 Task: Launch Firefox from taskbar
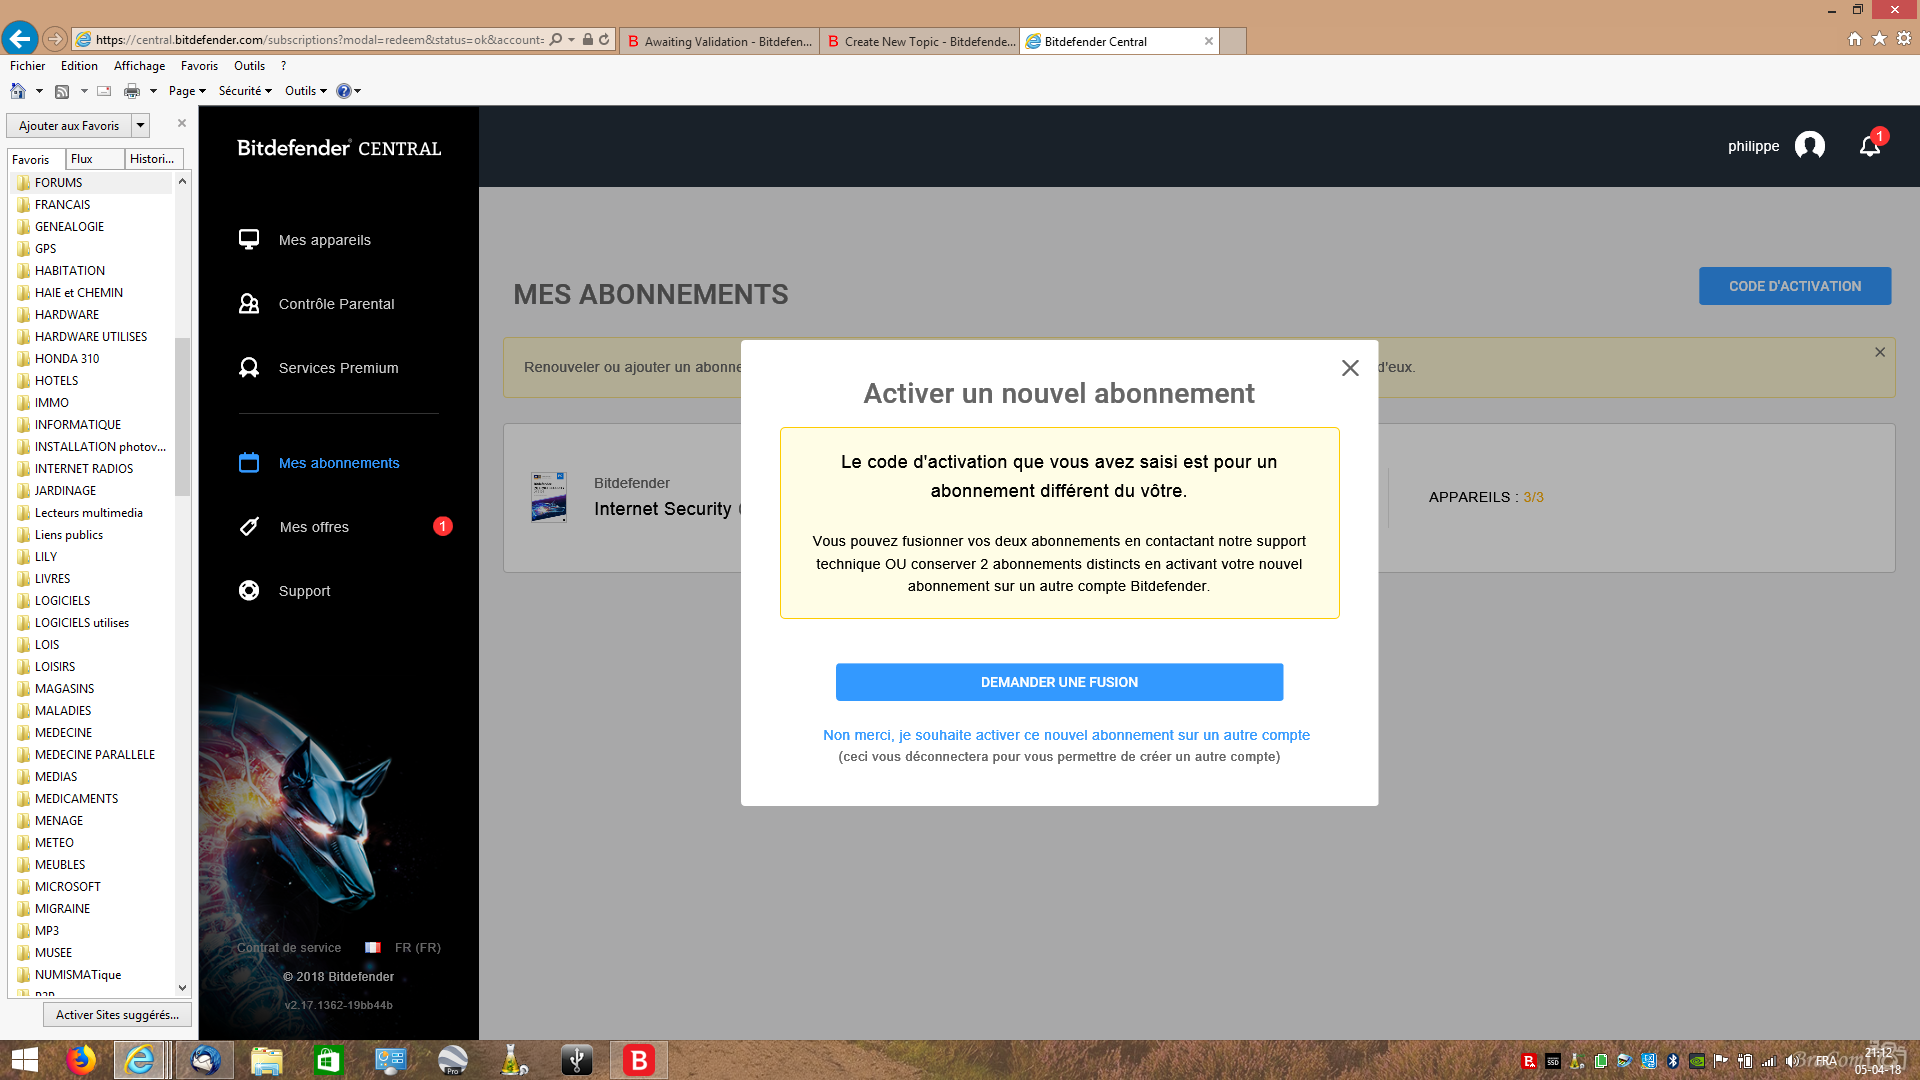coord(81,1060)
